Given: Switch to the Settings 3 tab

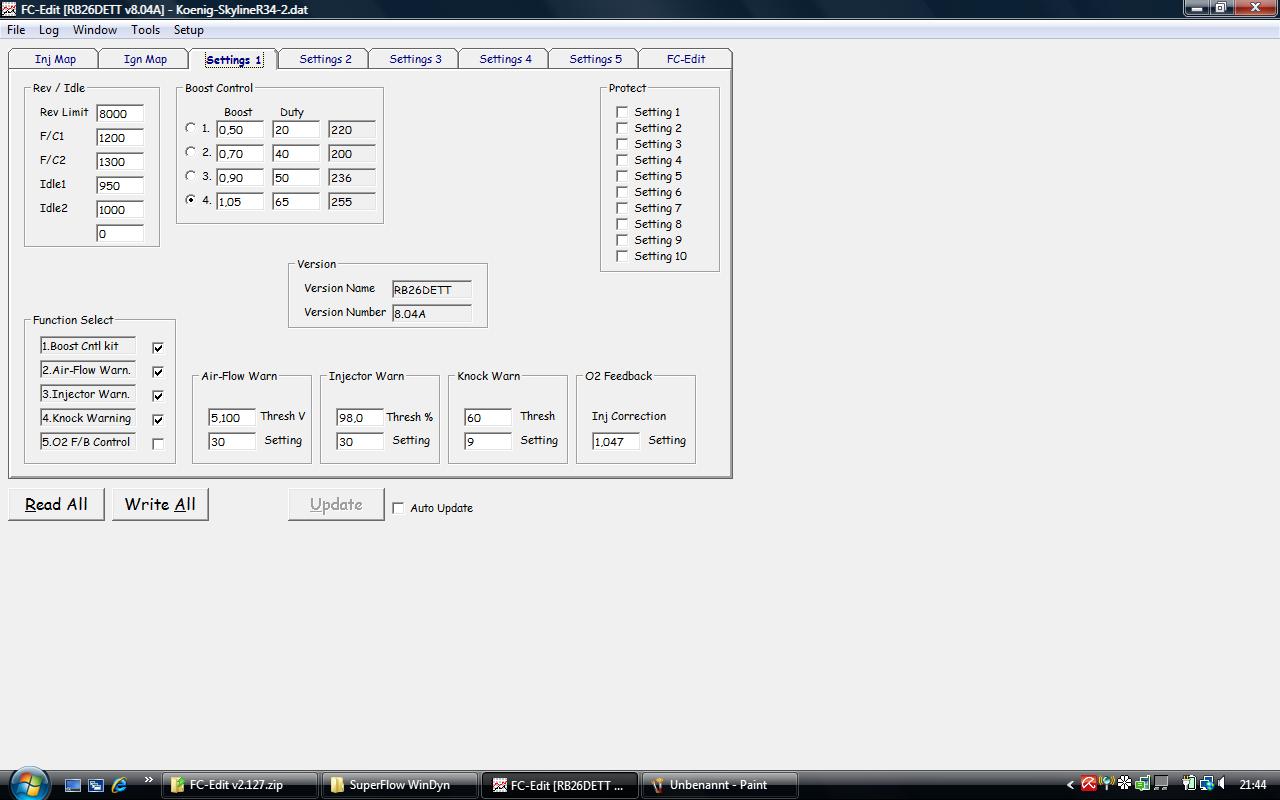Looking at the screenshot, I should click(x=415, y=59).
